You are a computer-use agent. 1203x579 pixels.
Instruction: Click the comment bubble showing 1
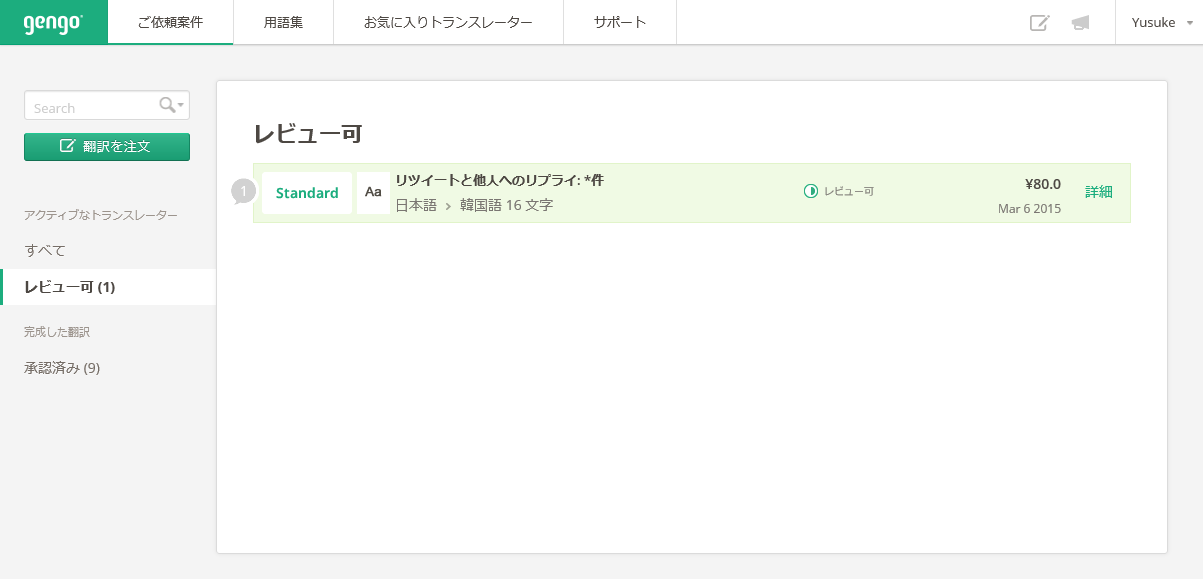[243, 191]
